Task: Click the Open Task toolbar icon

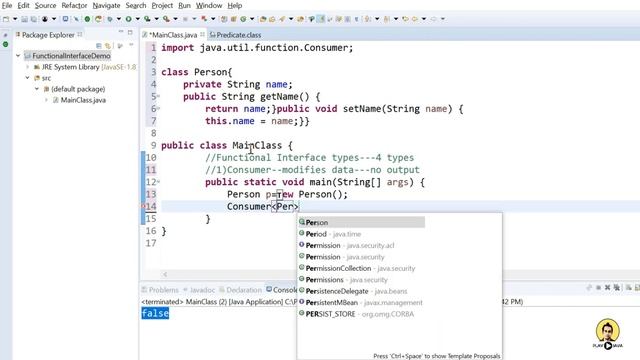Action: point(272,19)
